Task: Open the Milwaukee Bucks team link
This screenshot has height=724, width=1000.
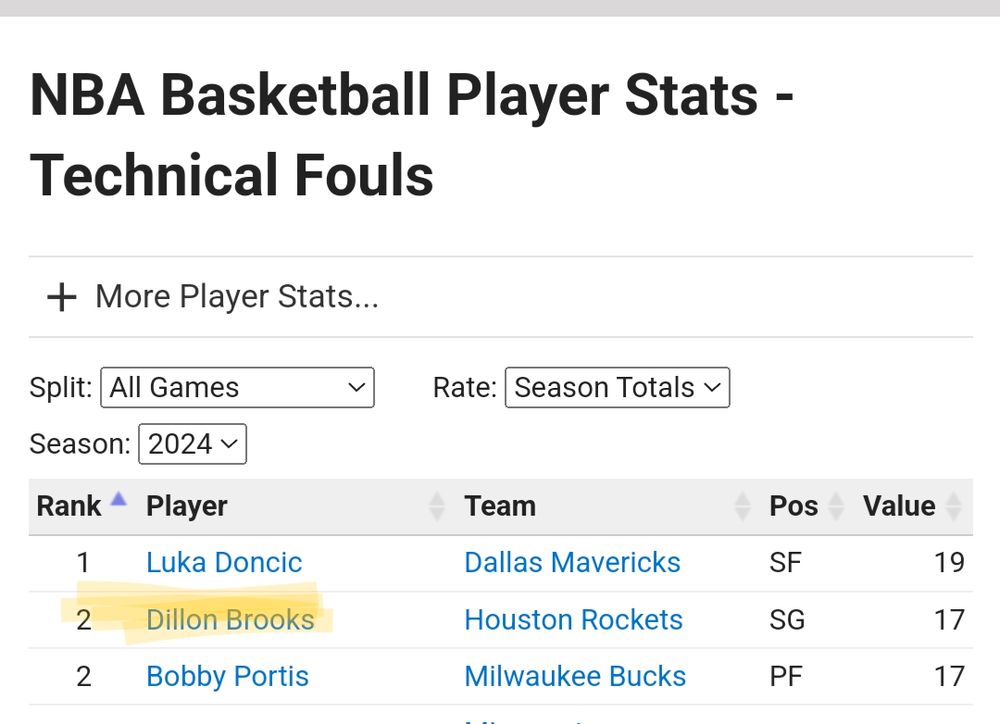Action: 575,677
